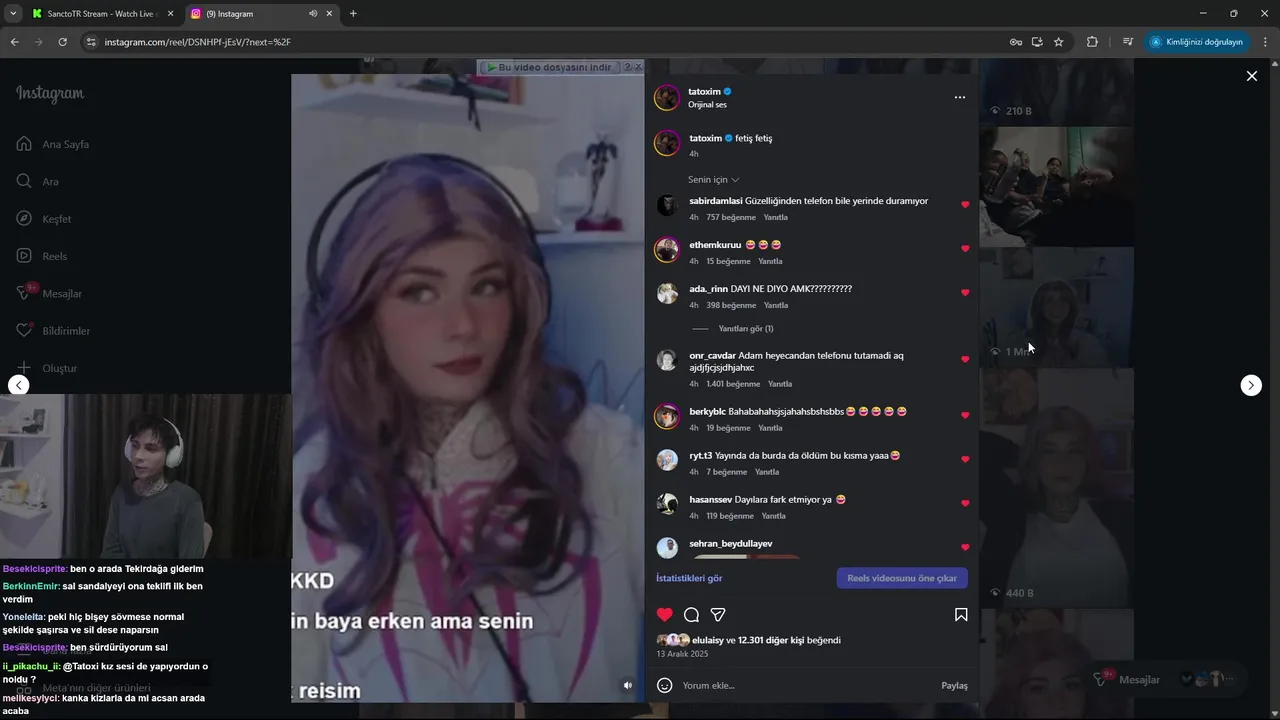Viewport: 1280px width, 720px height.
Task: Like the ryt.t3 comment heart
Action: [x=965, y=459]
